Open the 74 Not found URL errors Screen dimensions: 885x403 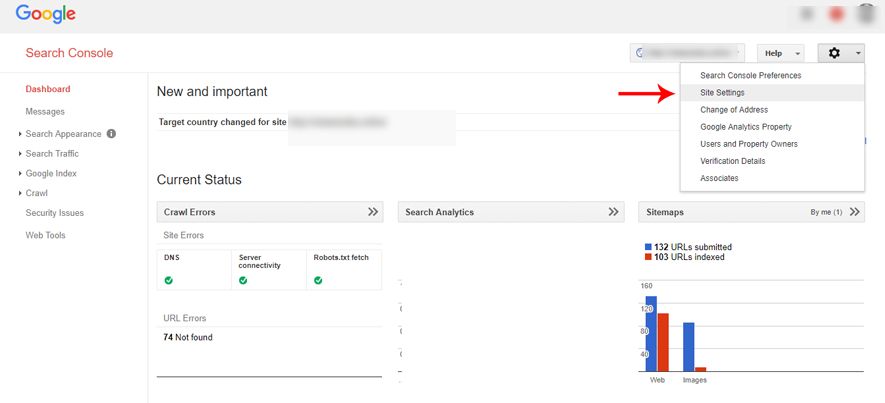pos(188,338)
